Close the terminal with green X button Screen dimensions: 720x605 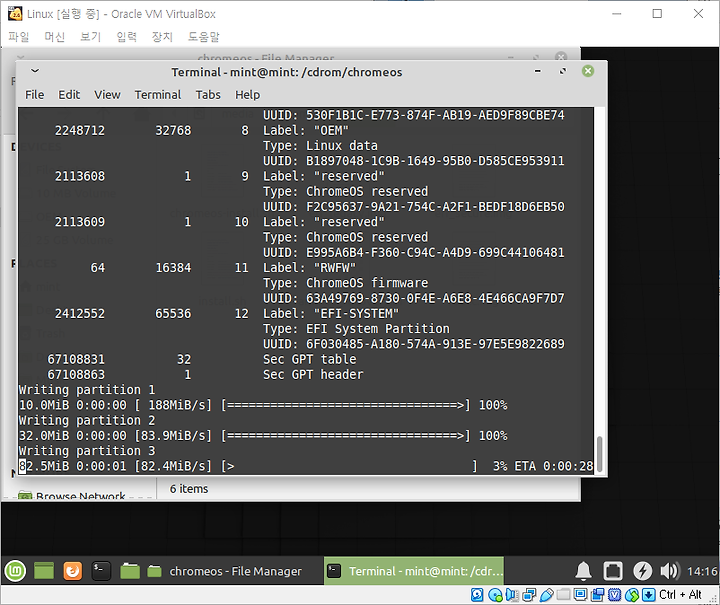tap(588, 71)
